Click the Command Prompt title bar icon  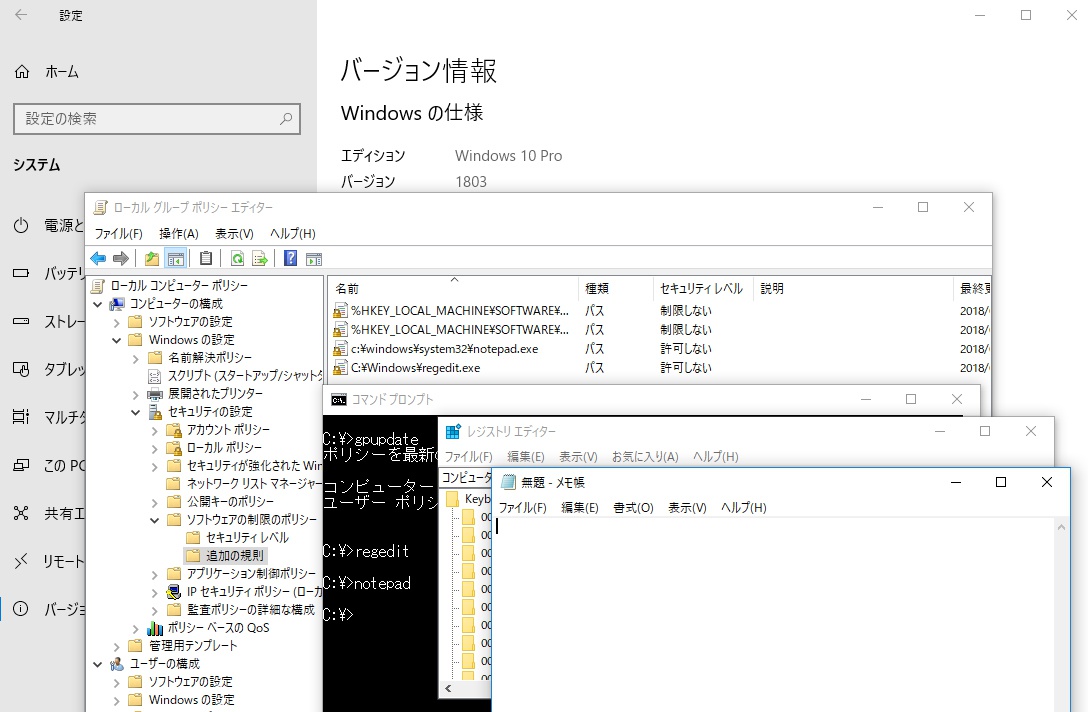pyautogui.click(x=339, y=400)
